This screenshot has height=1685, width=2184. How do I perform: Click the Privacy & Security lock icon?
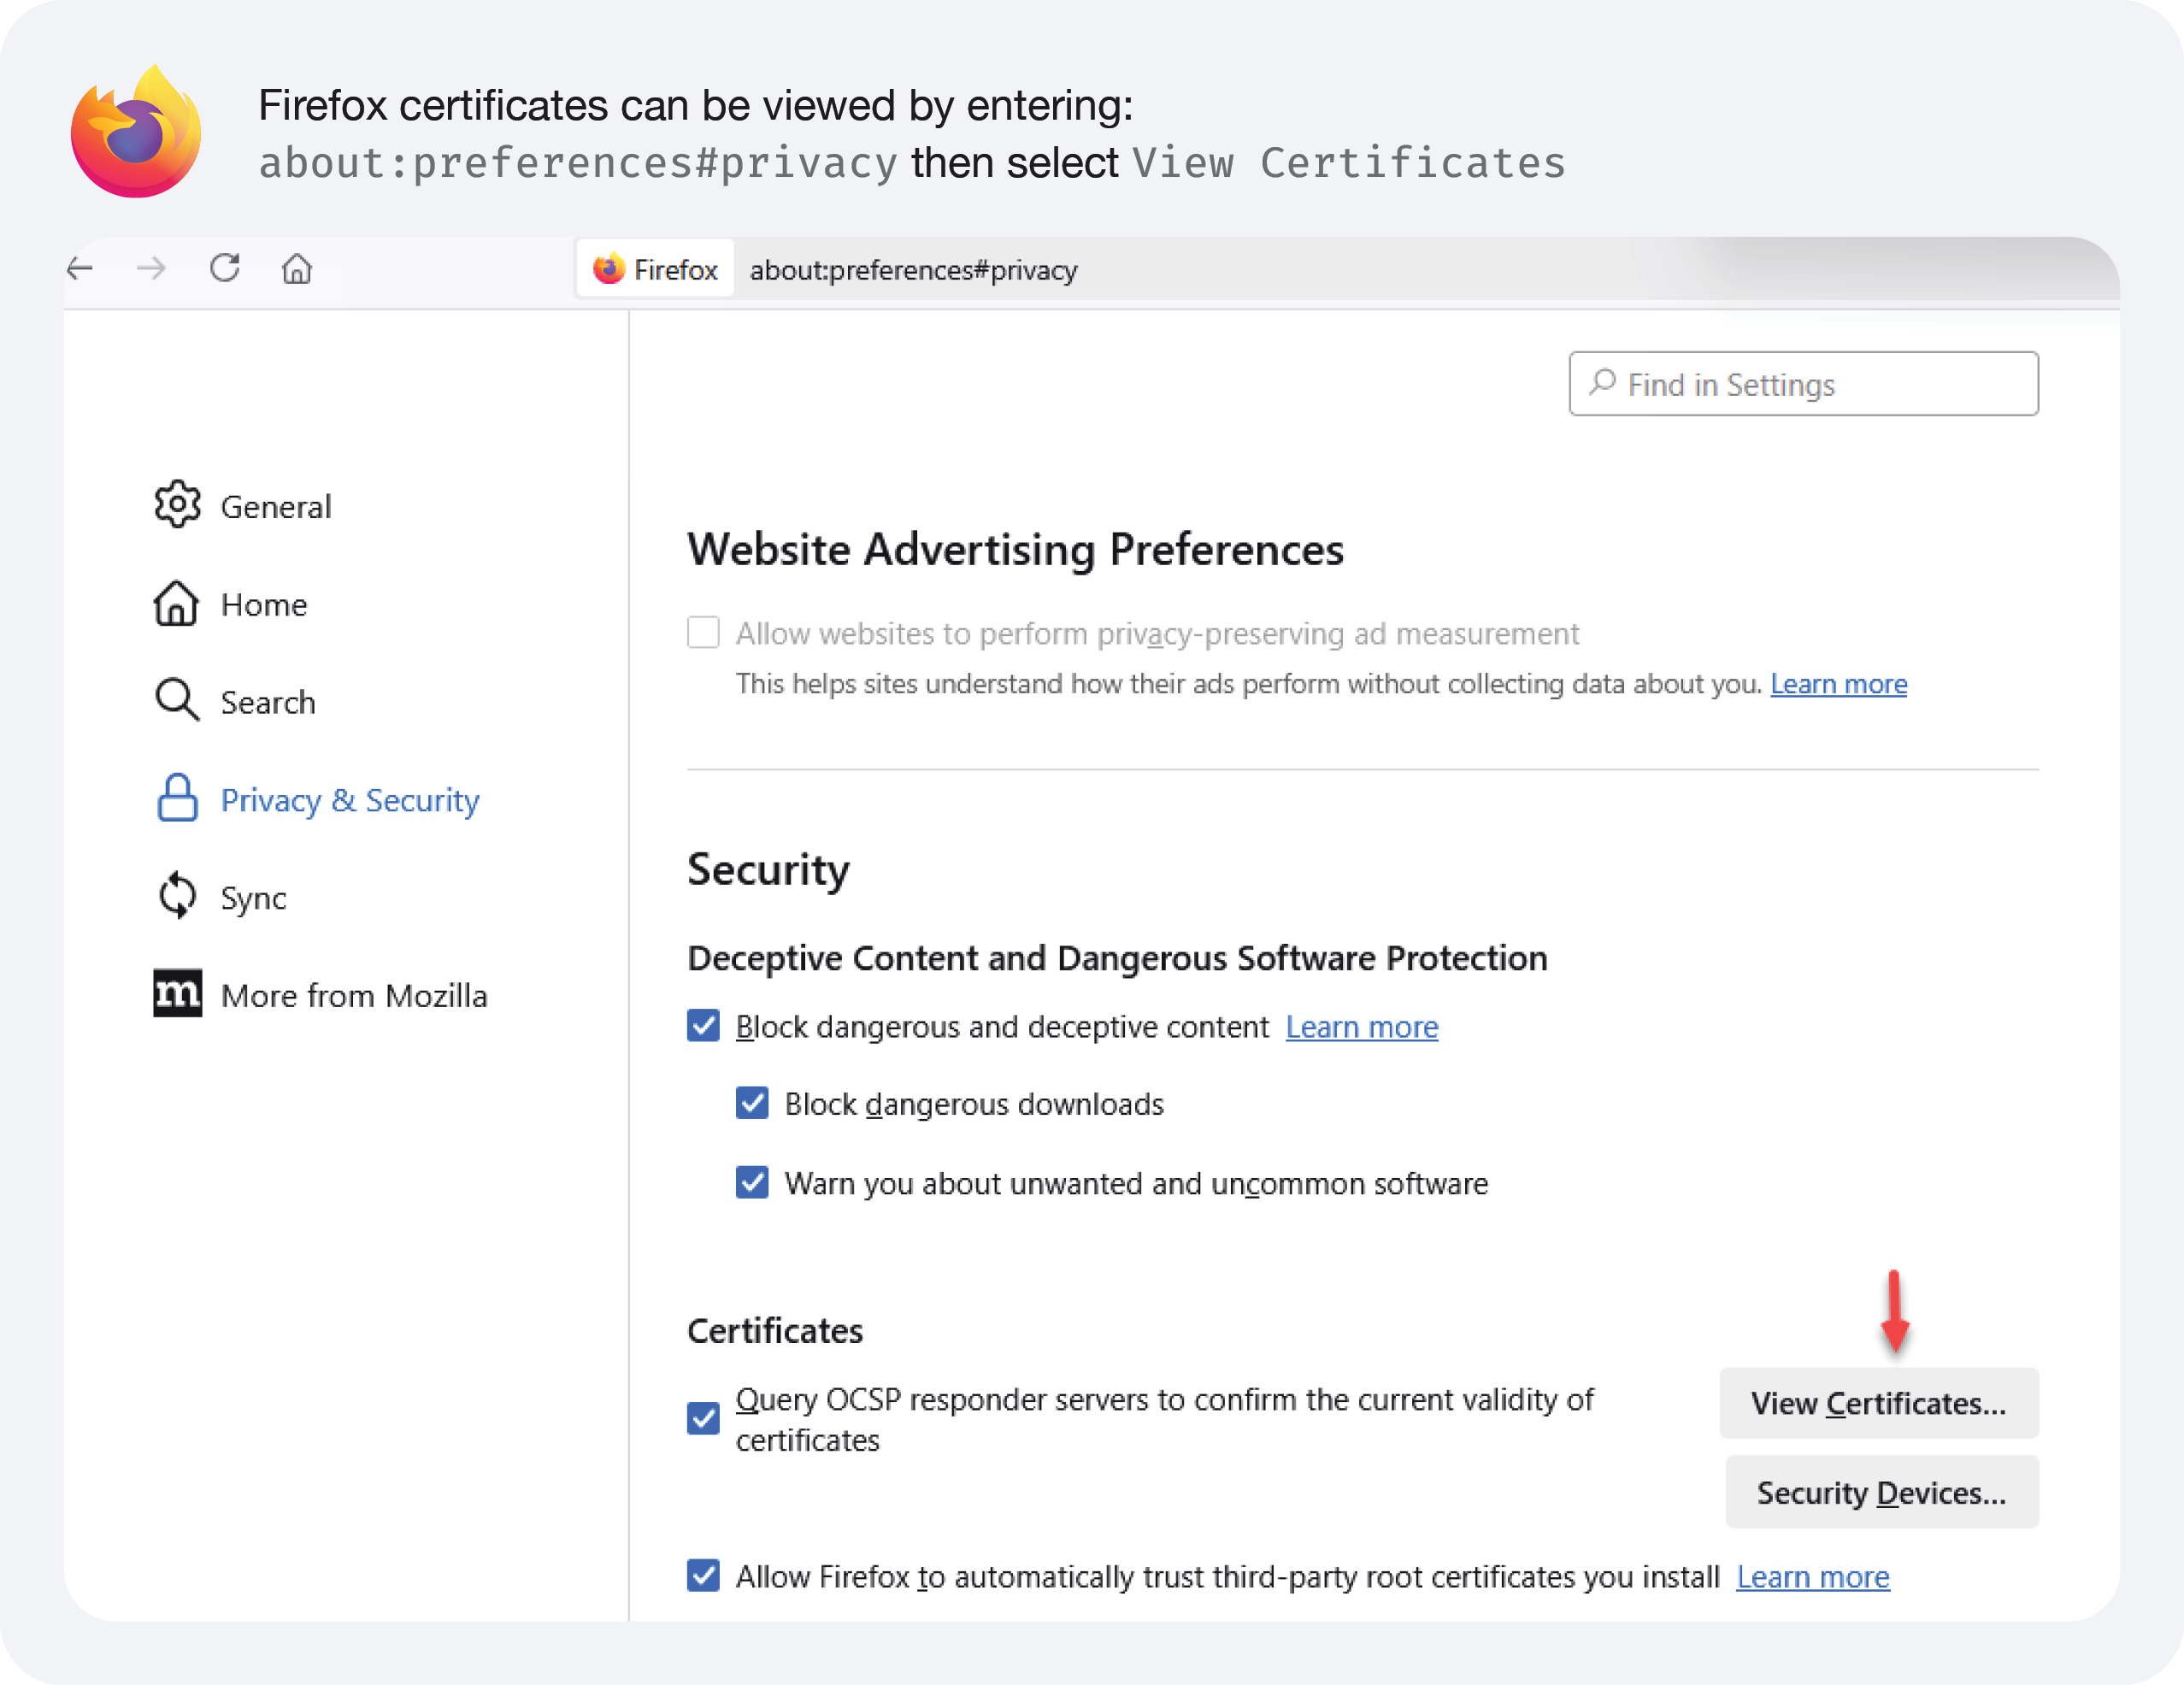point(177,798)
